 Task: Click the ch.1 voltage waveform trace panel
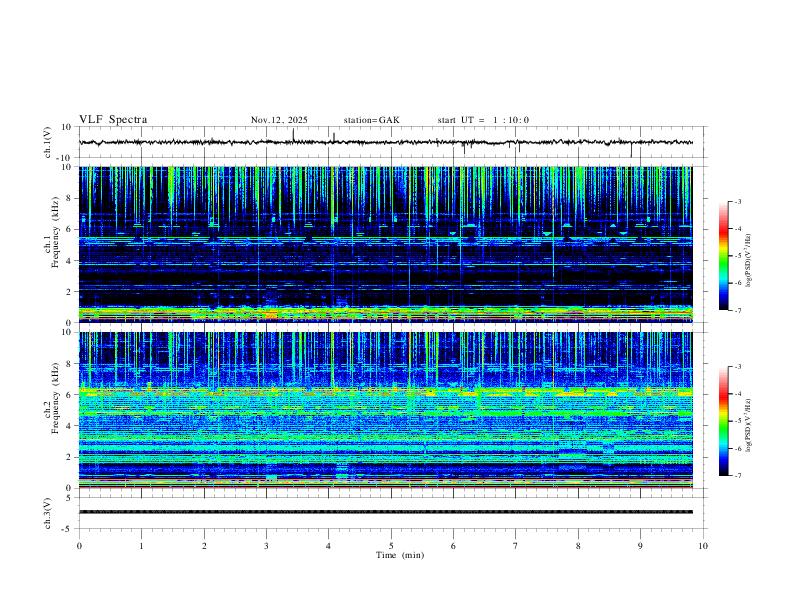pos(391,142)
